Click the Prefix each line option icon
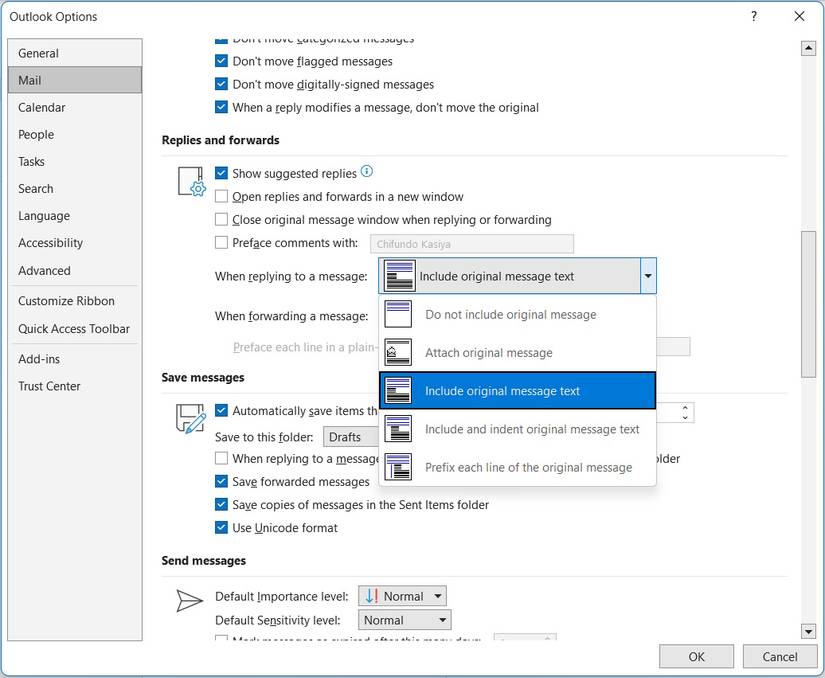This screenshot has width=825, height=678. tap(398, 467)
